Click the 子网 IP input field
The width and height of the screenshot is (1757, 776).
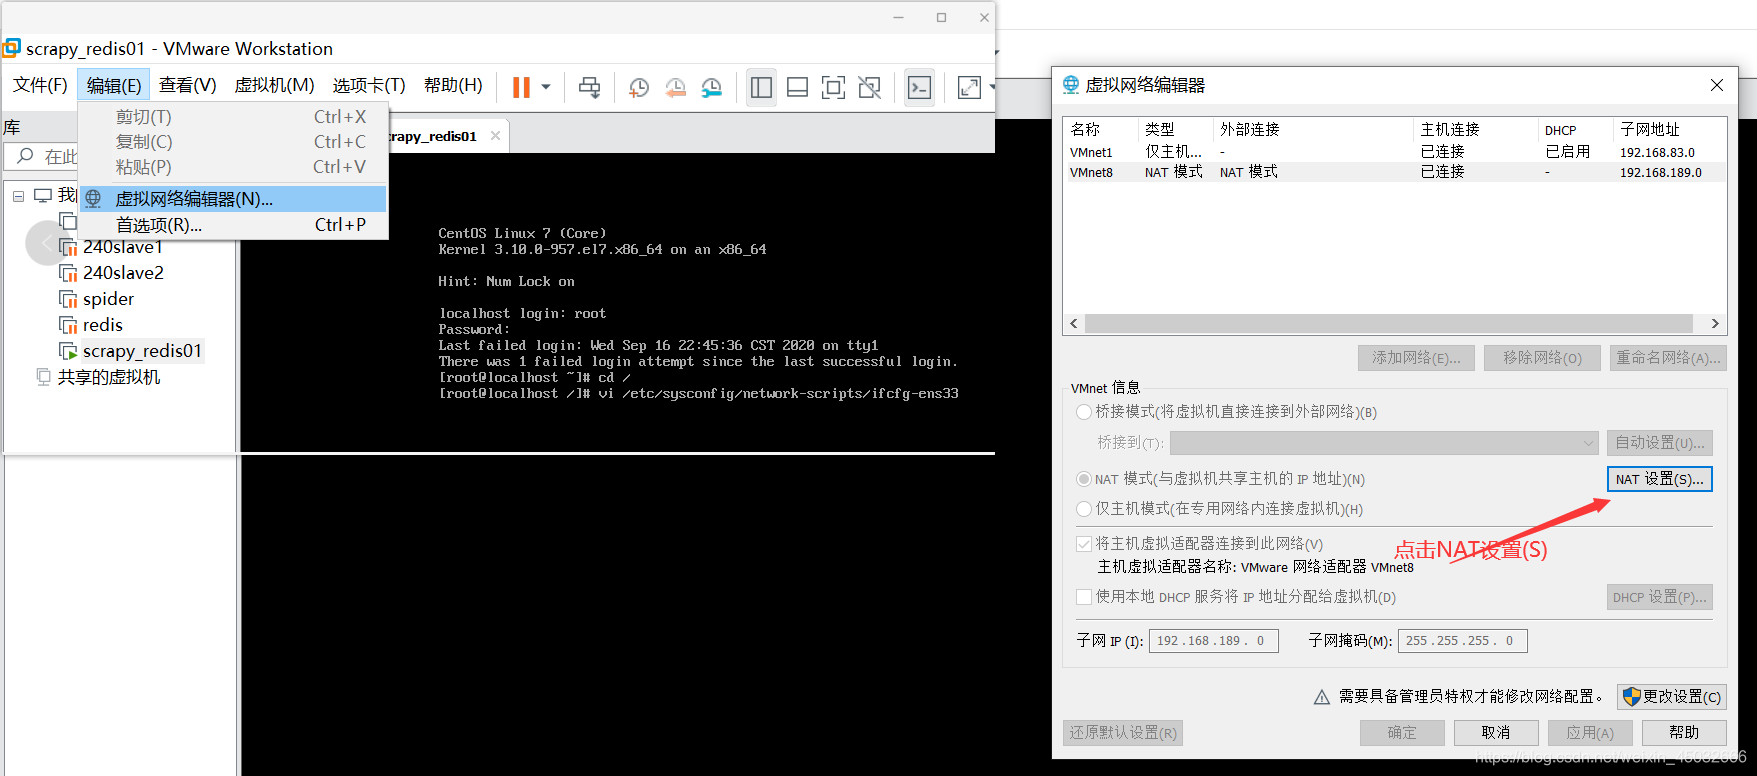(x=1214, y=641)
